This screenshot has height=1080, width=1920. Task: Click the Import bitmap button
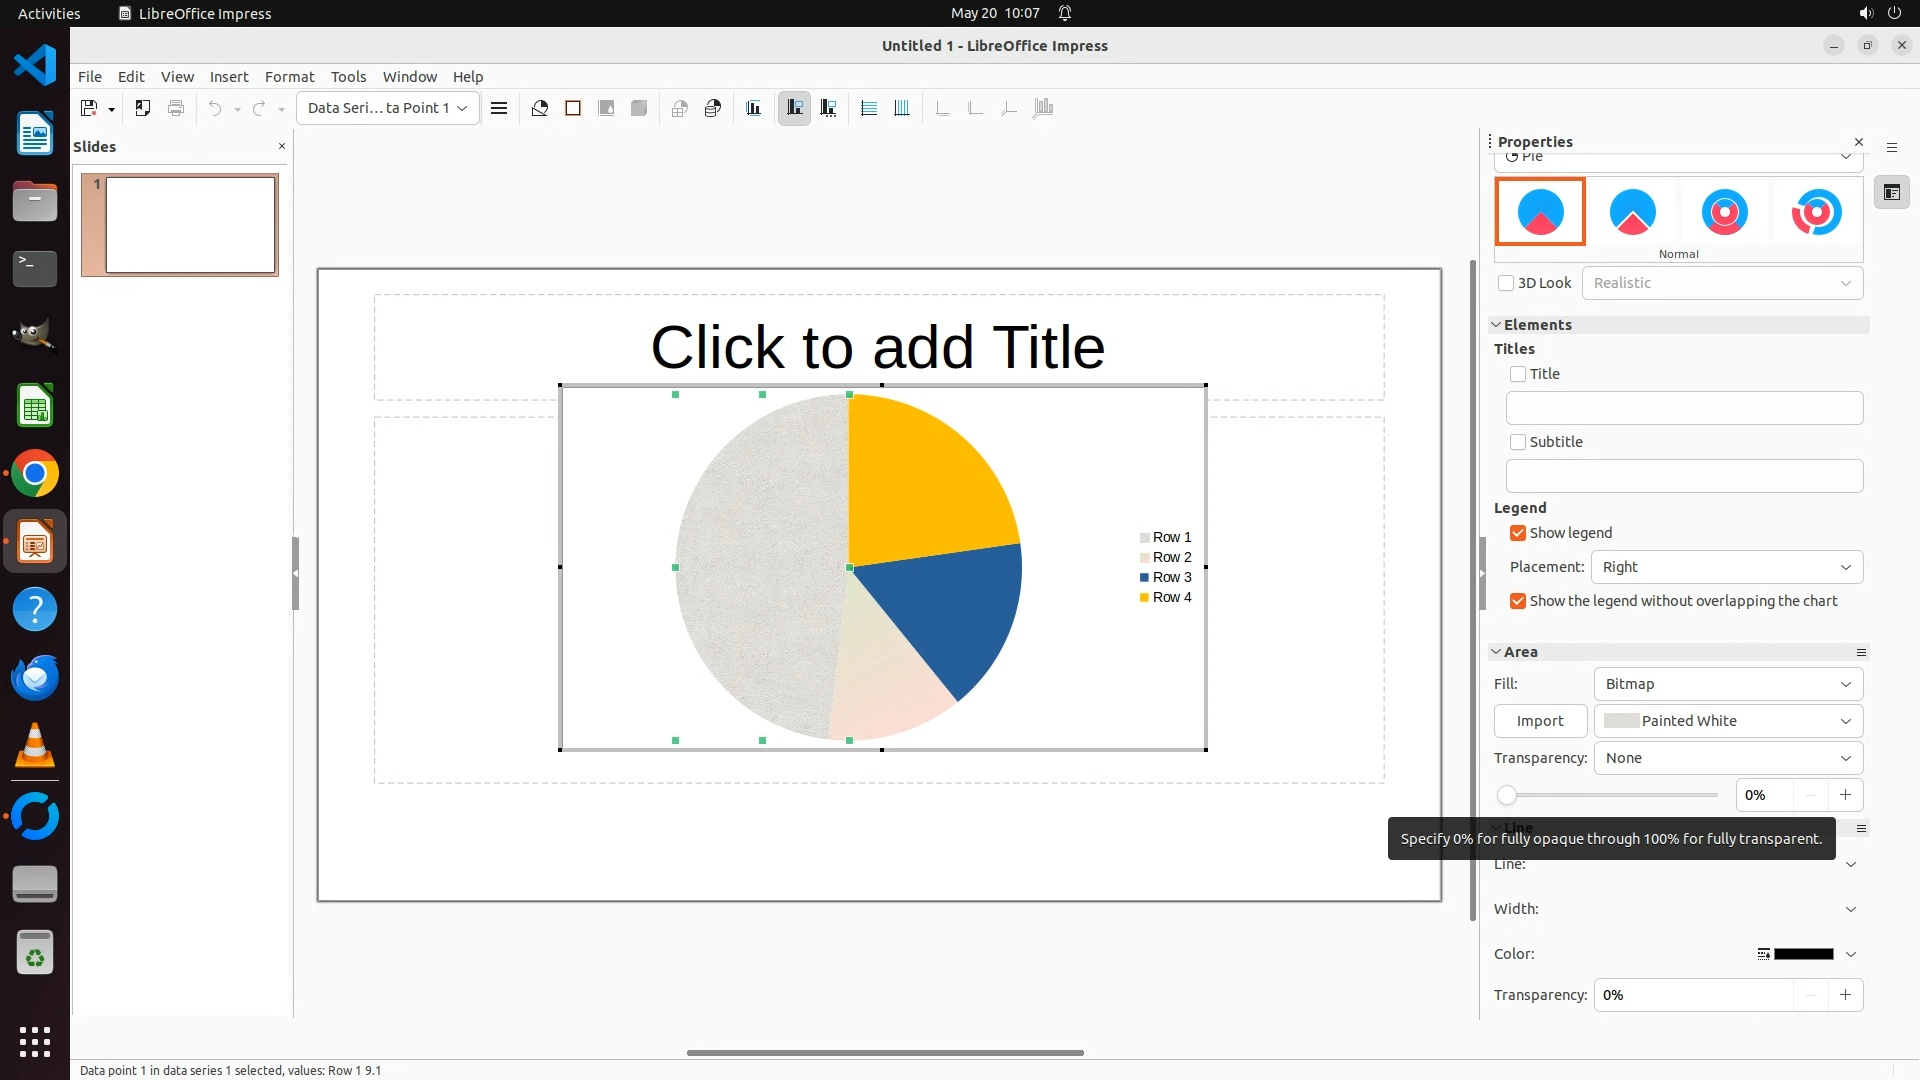point(1539,721)
